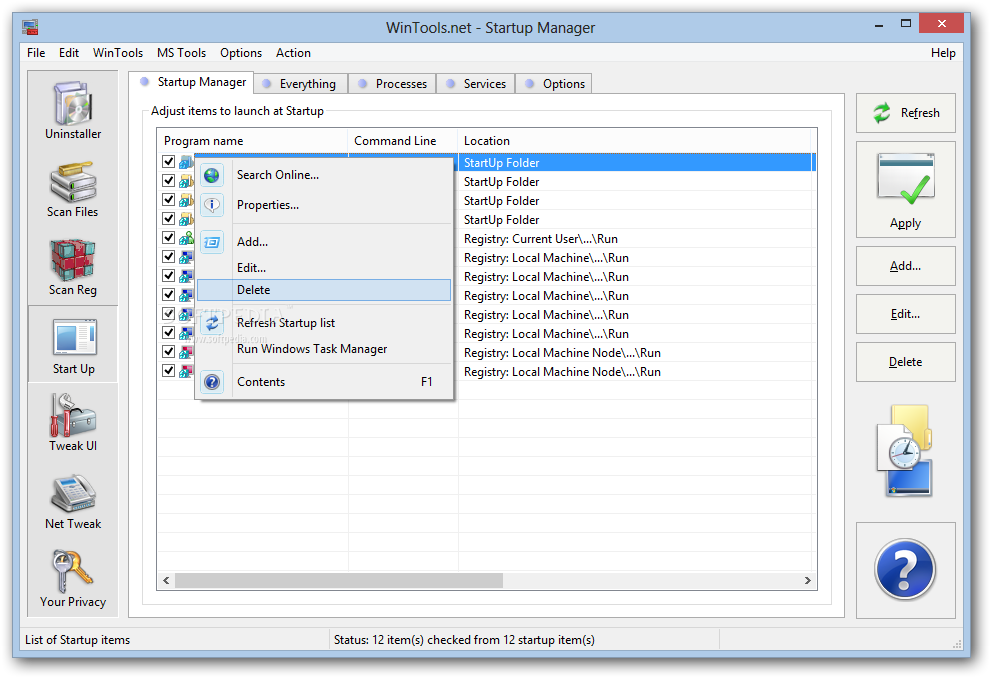
Task: Uncheck the third StartUp Folder item checkbox
Action: coord(168,200)
